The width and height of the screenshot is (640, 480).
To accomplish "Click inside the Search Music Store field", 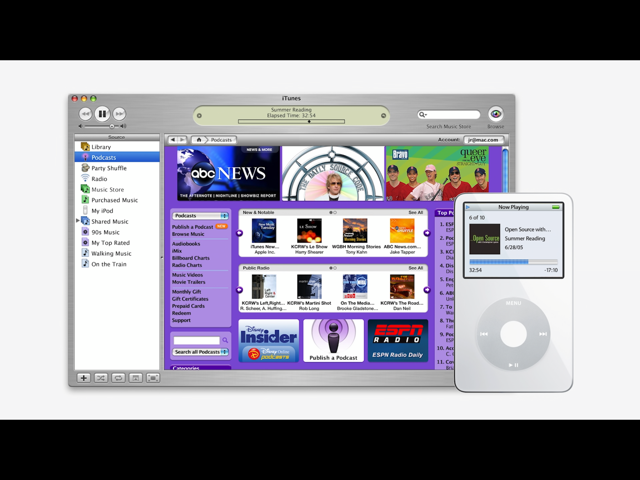I will [x=449, y=115].
